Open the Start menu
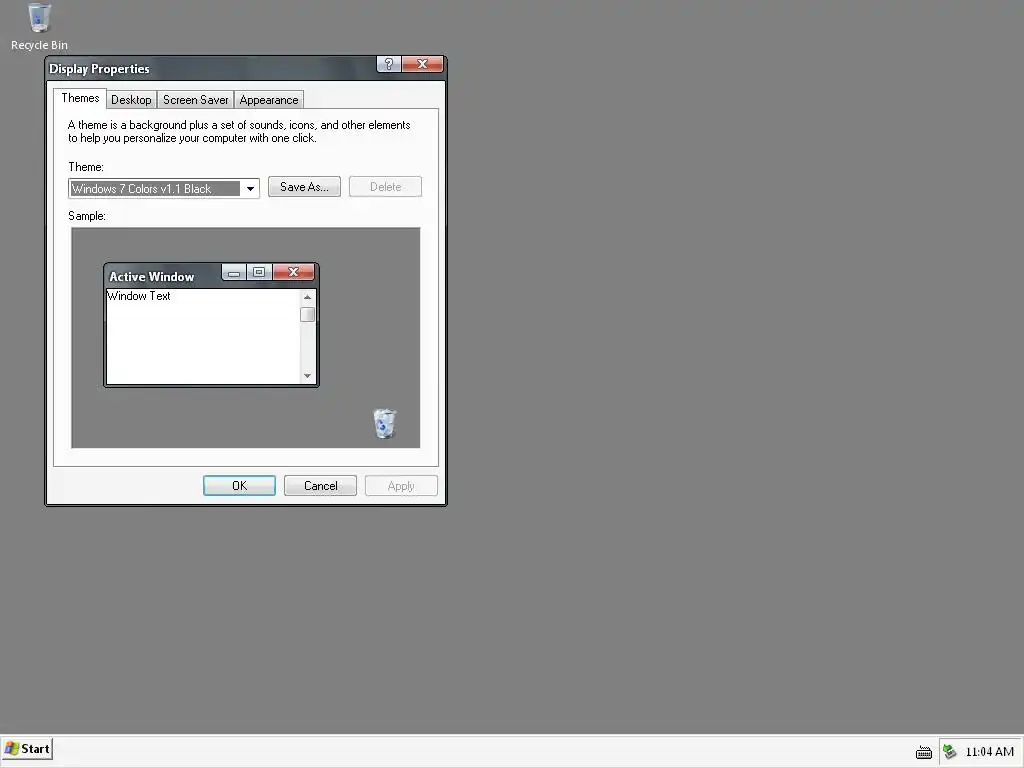1024x768 pixels. coord(27,749)
